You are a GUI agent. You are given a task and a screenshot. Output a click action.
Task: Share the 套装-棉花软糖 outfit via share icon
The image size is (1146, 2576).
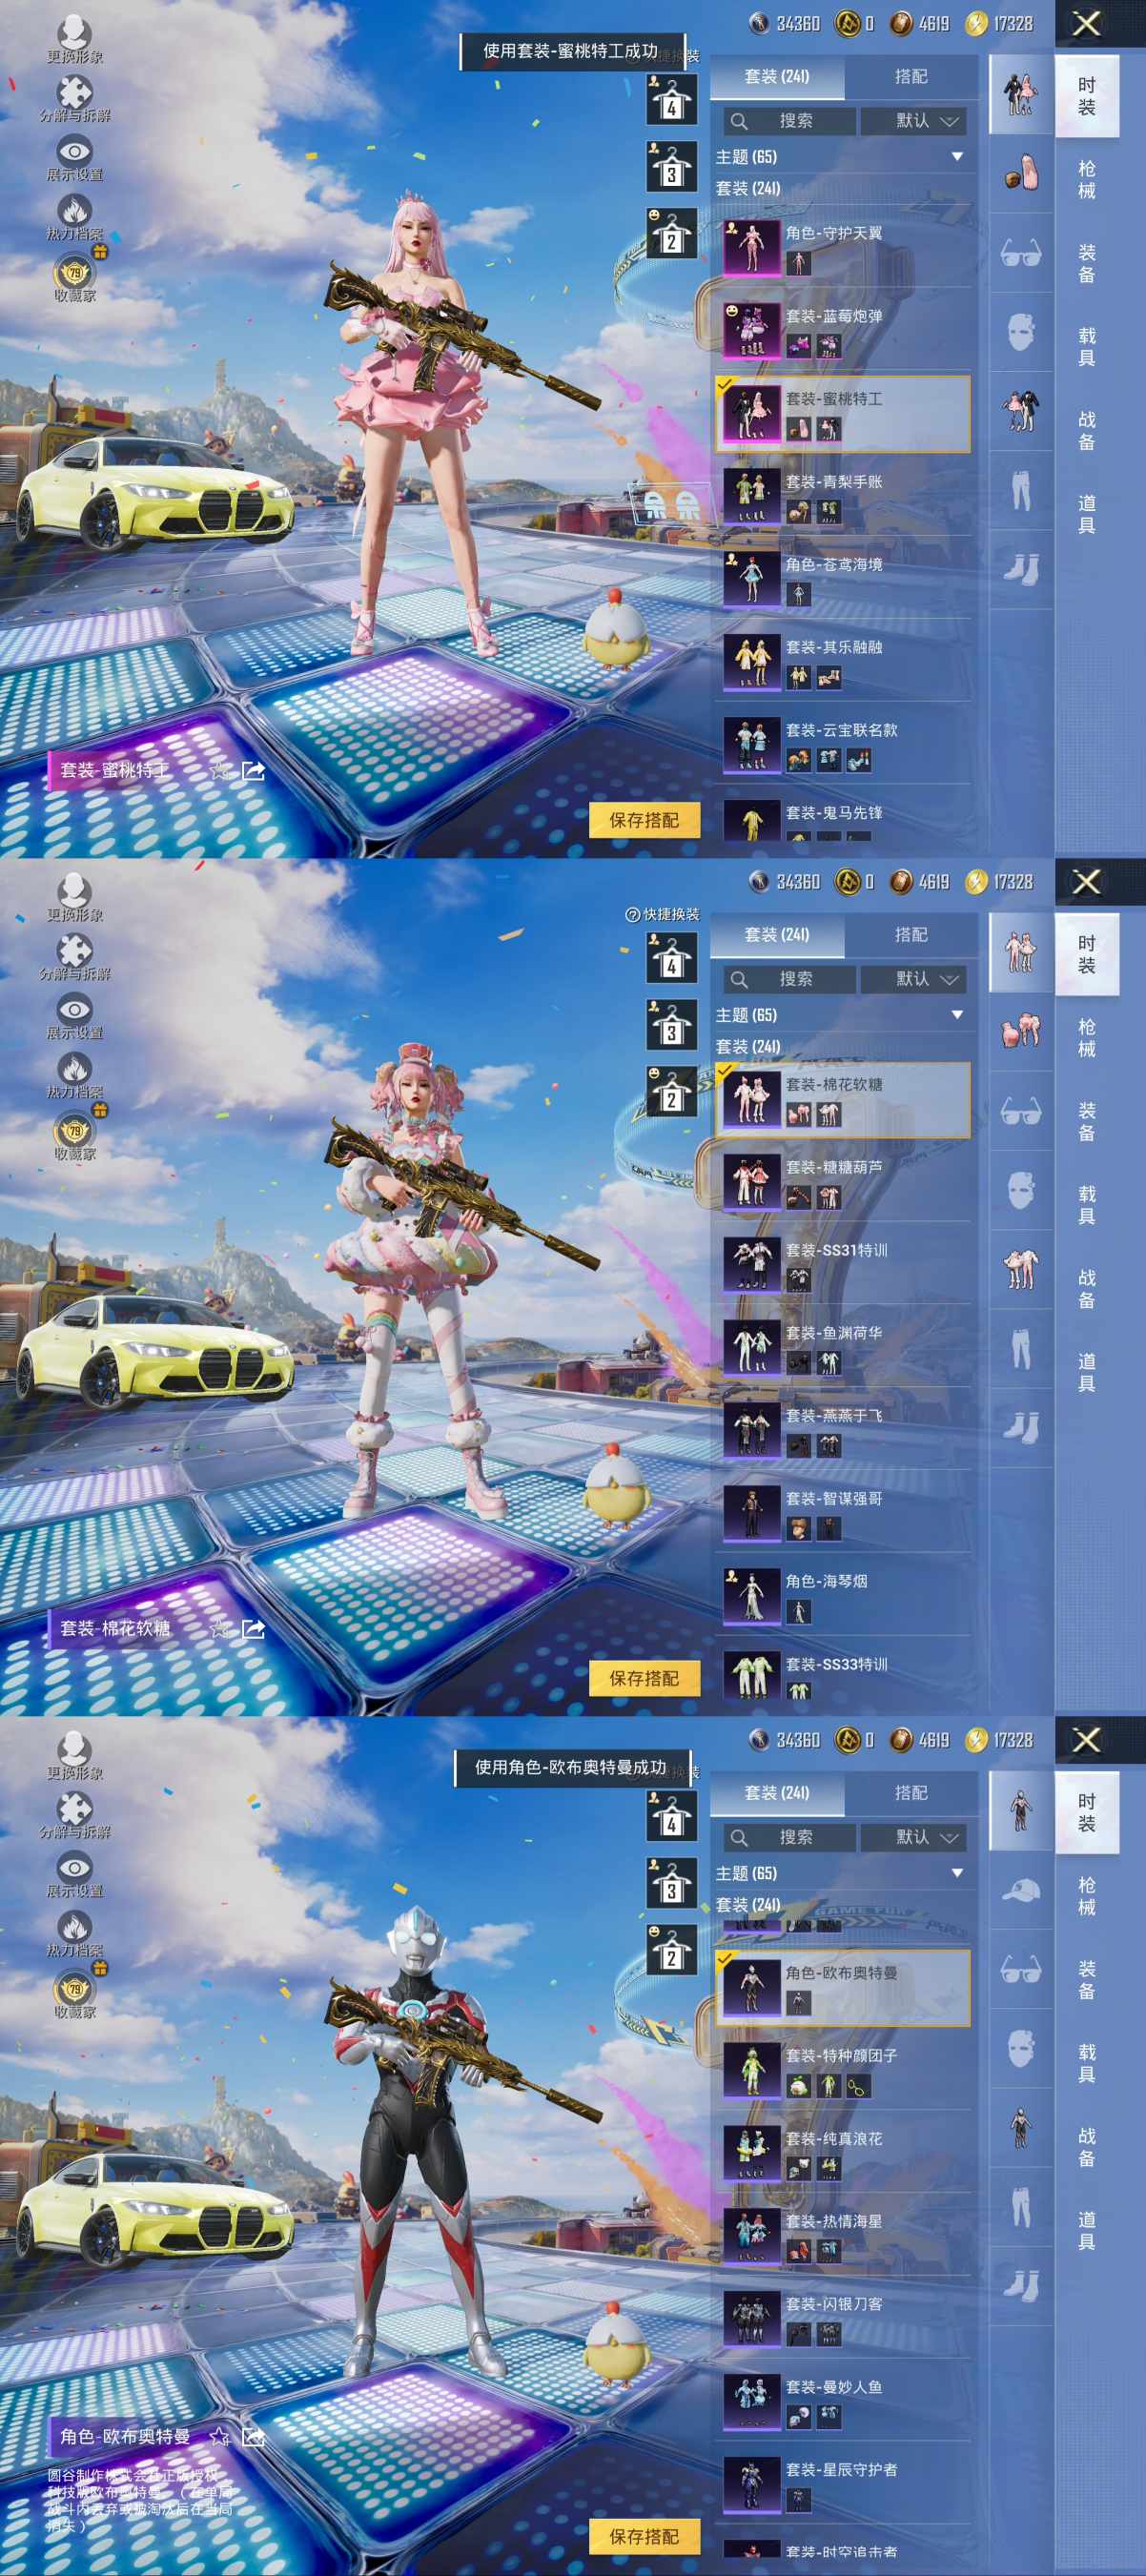point(253,1628)
